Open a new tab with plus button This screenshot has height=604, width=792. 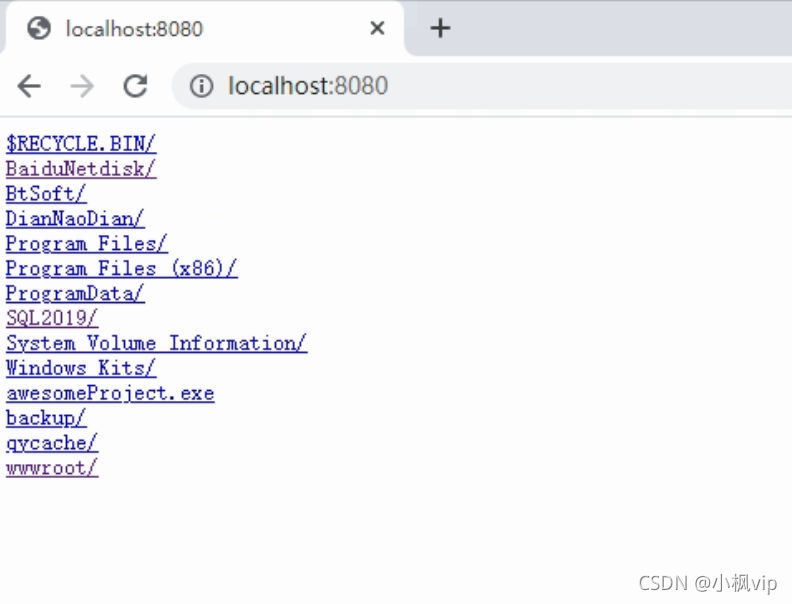(x=440, y=28)
